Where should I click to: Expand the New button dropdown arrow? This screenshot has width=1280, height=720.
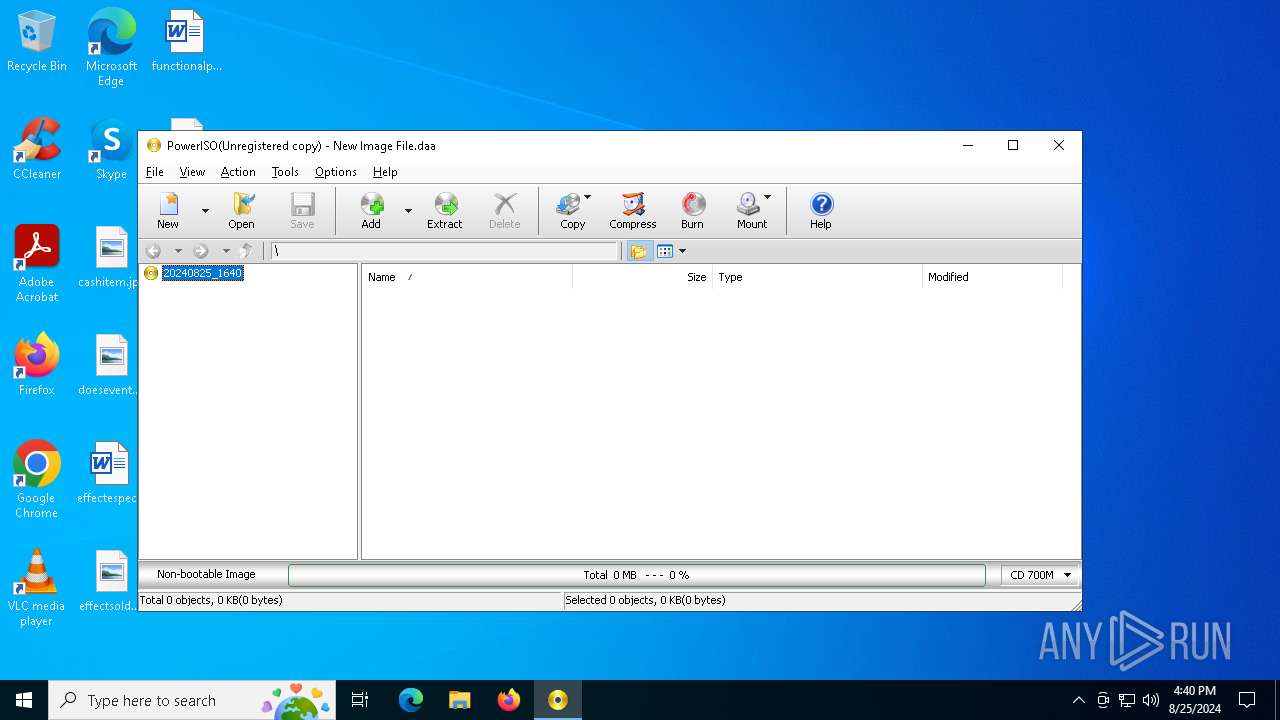(x=205, y=211)
